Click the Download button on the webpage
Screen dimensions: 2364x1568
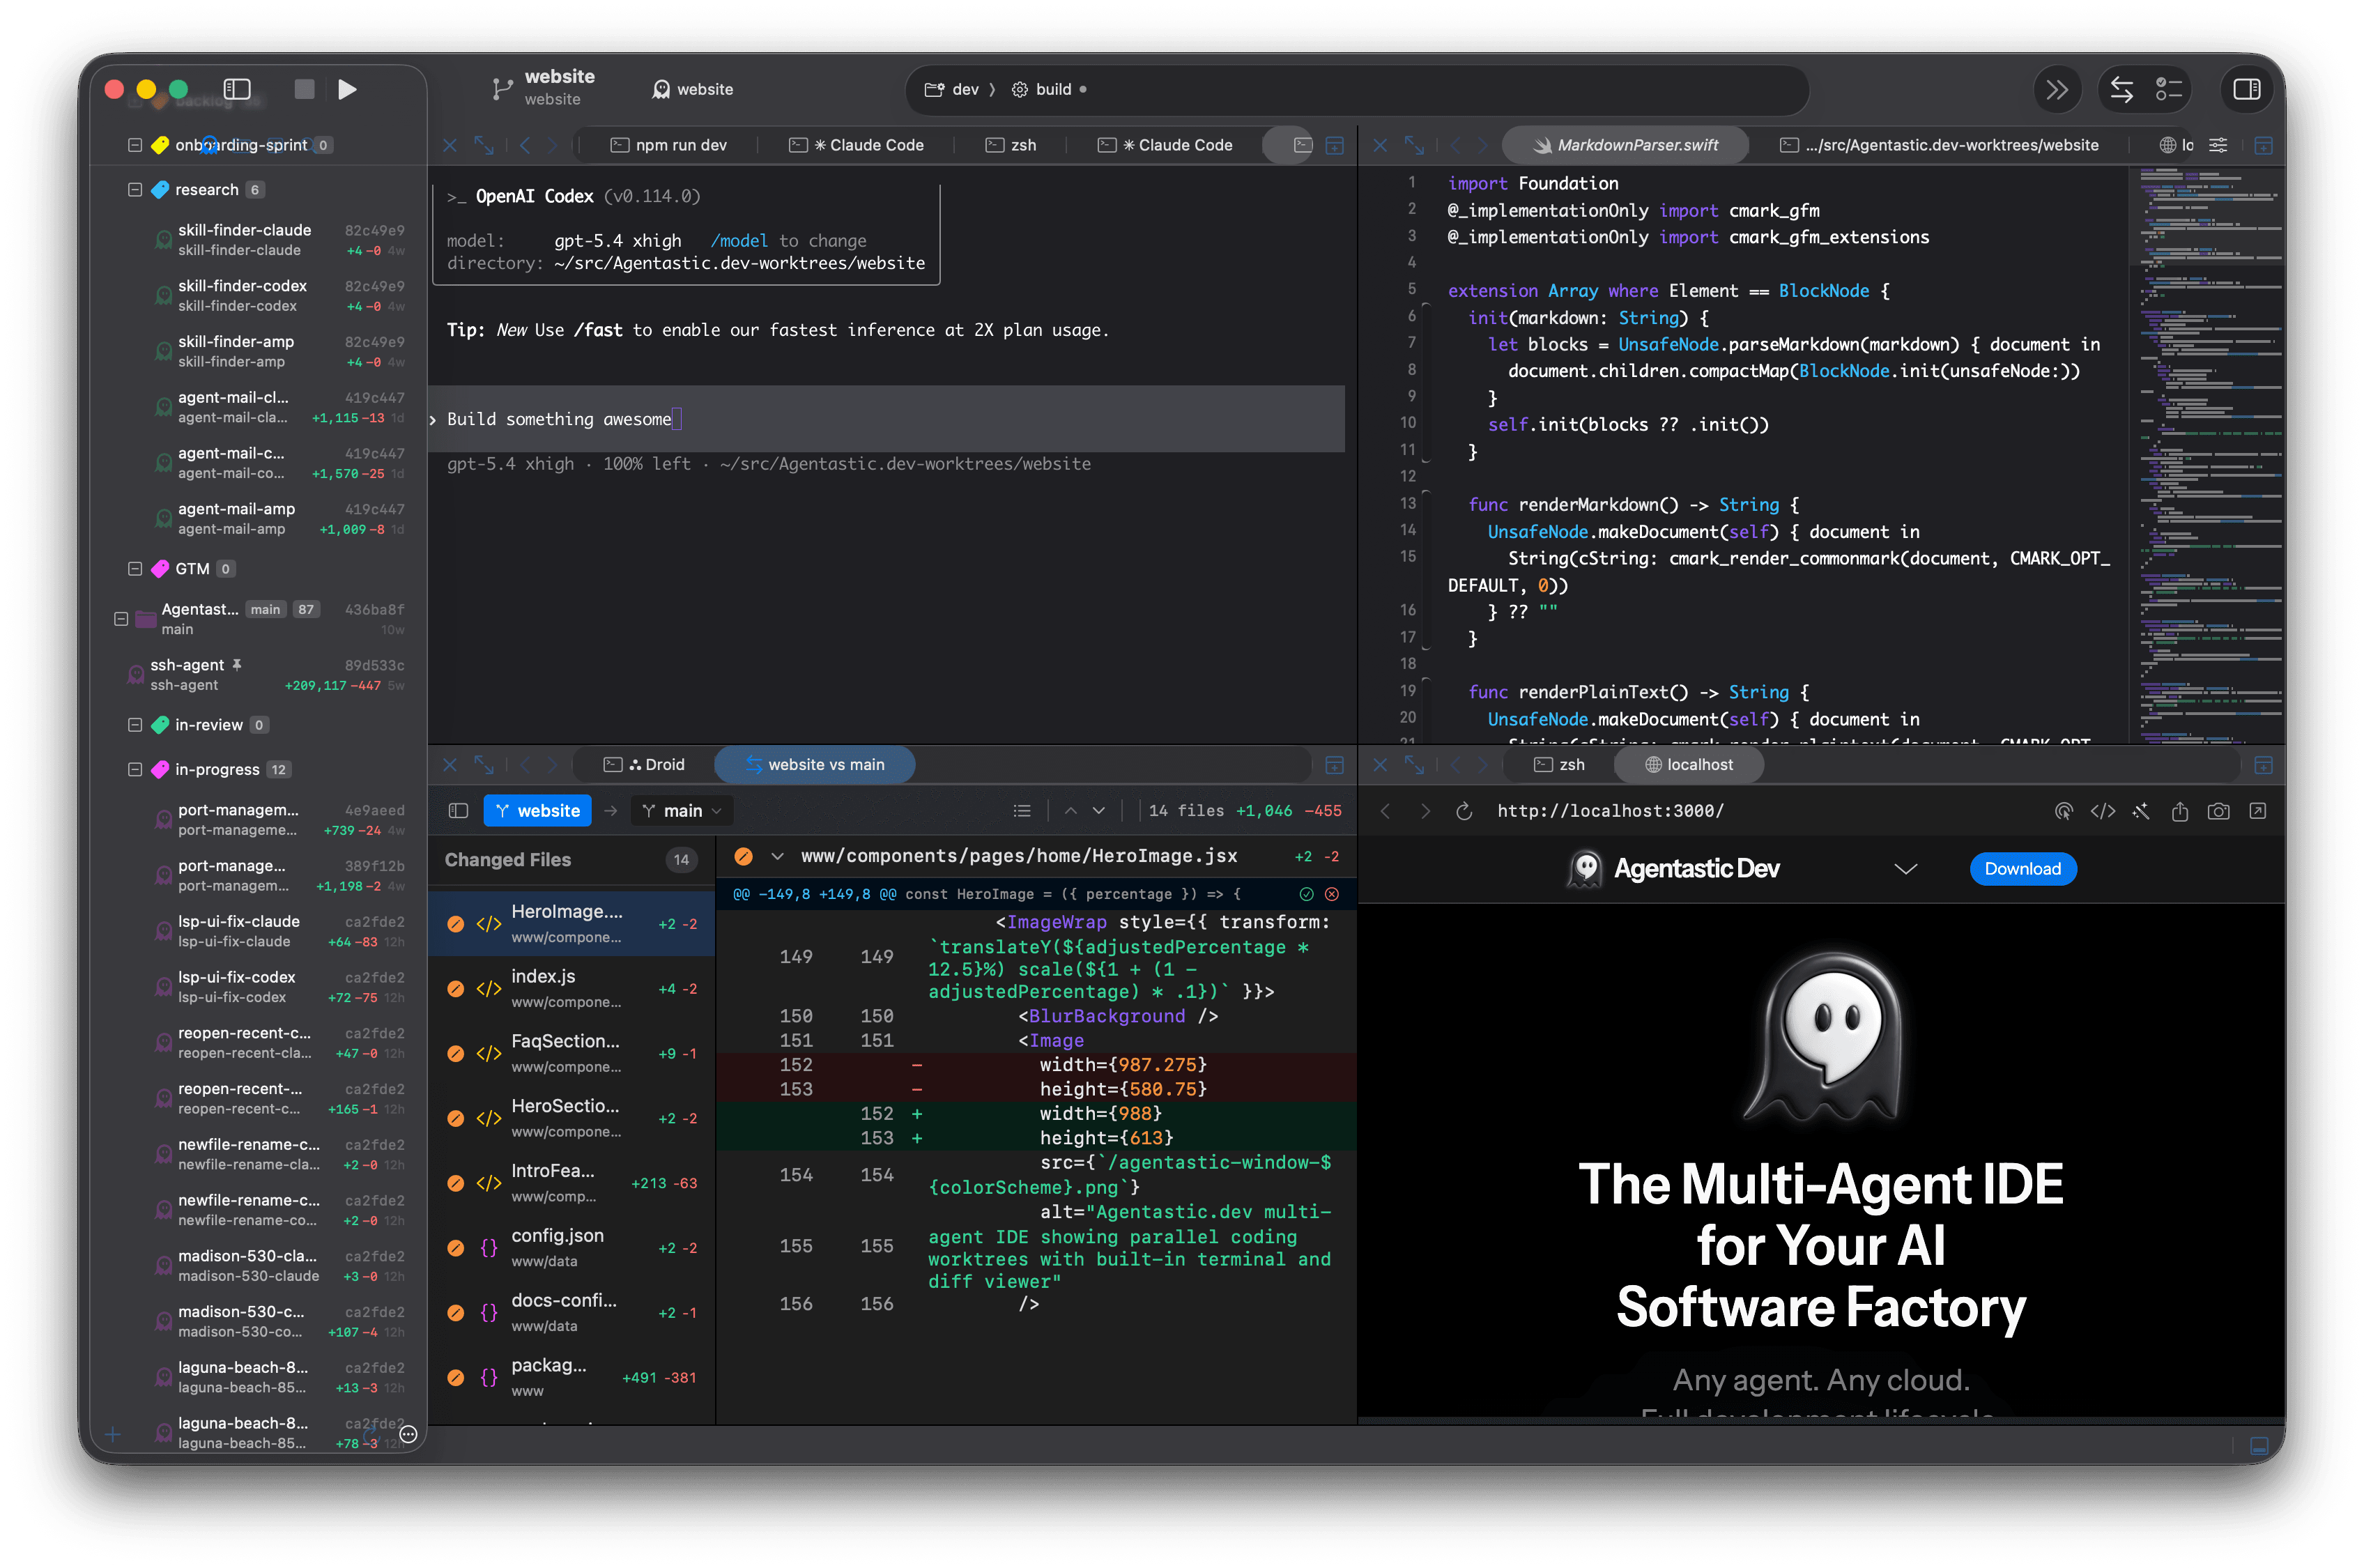2022,869
